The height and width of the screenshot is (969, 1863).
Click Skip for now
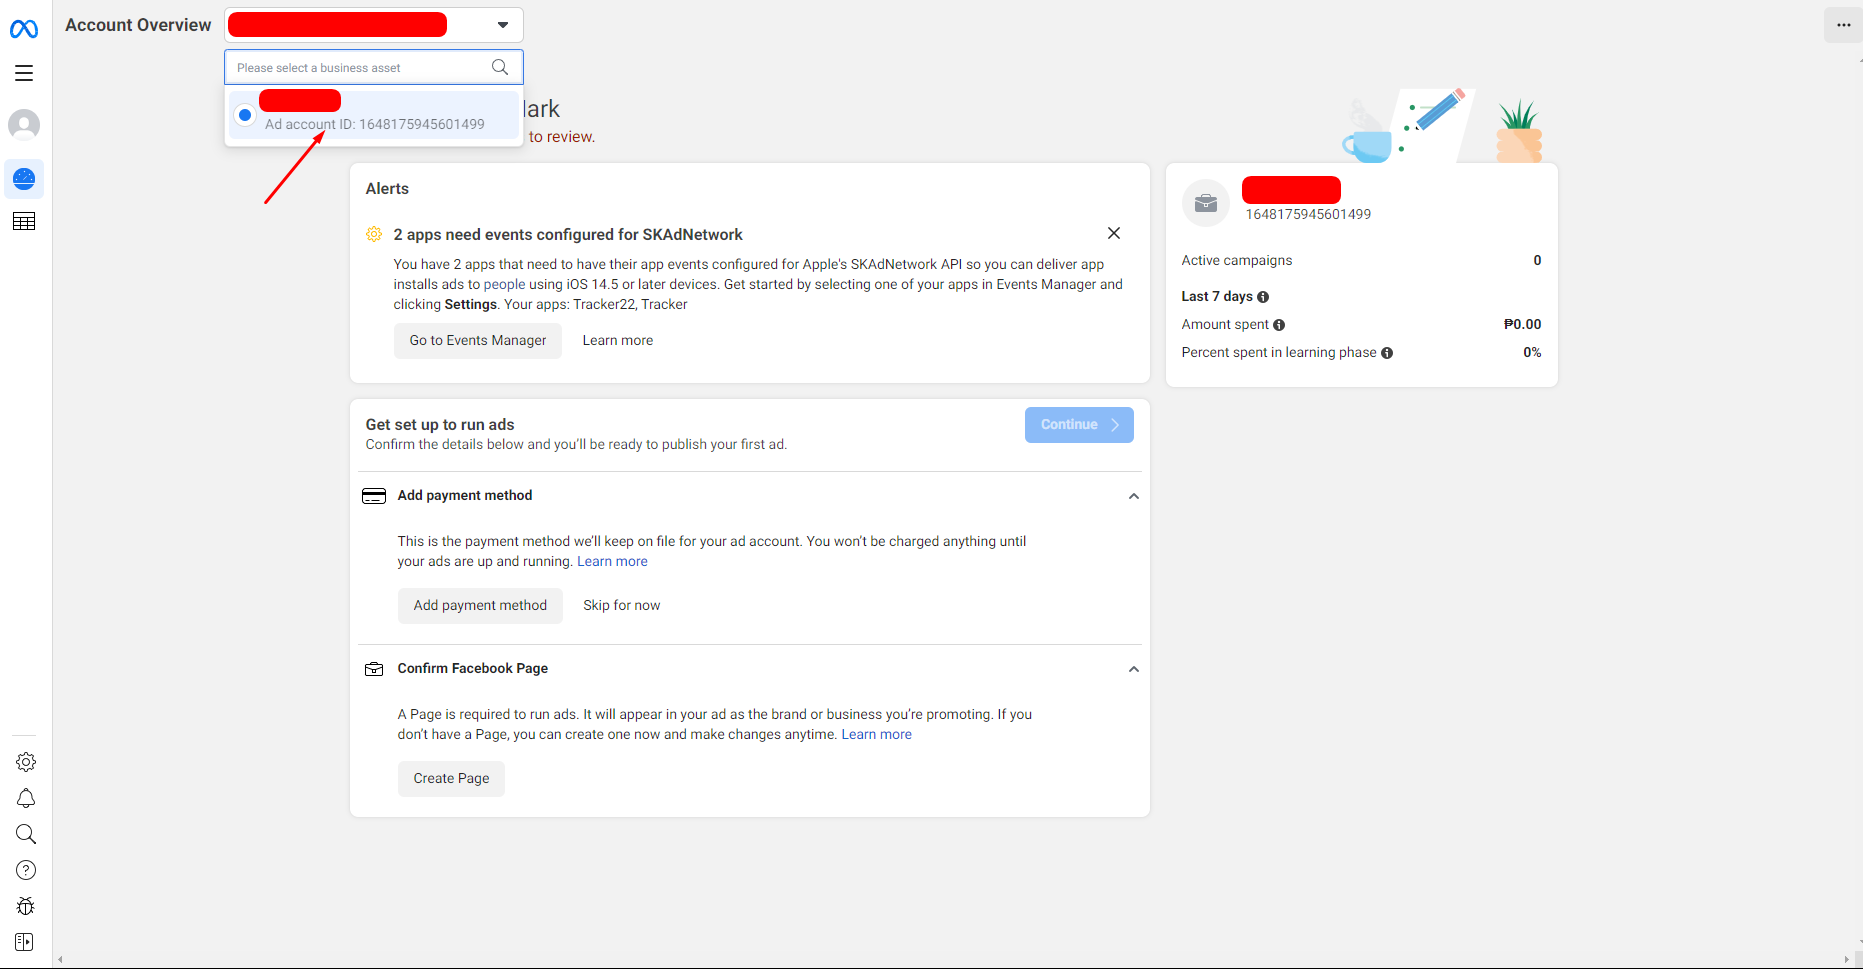622,606
